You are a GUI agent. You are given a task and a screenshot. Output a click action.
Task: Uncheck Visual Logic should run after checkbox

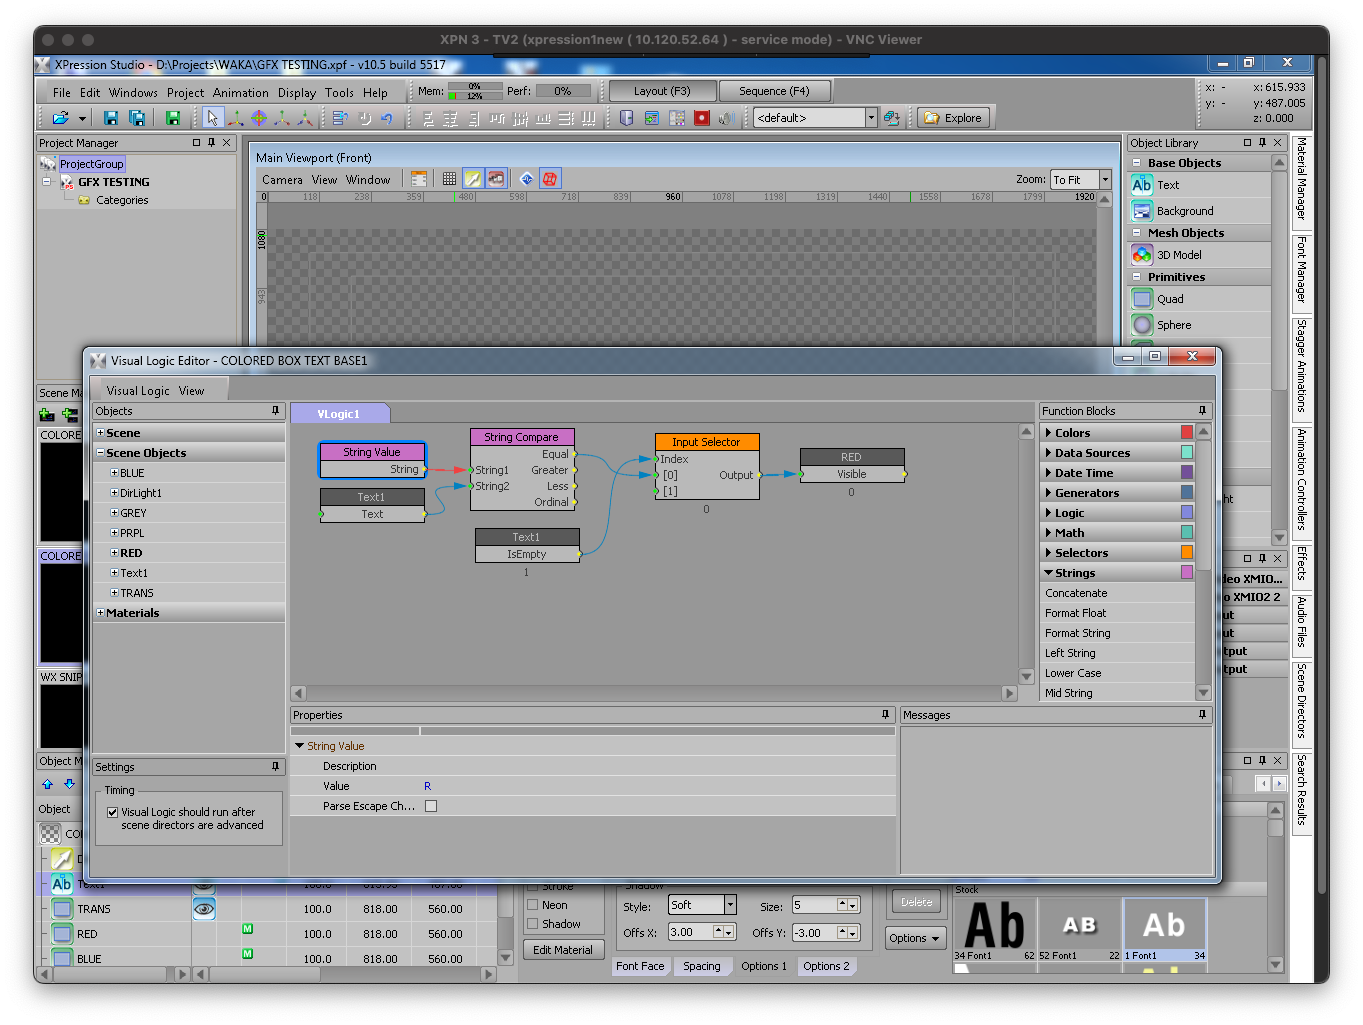(x=113, y=812)
